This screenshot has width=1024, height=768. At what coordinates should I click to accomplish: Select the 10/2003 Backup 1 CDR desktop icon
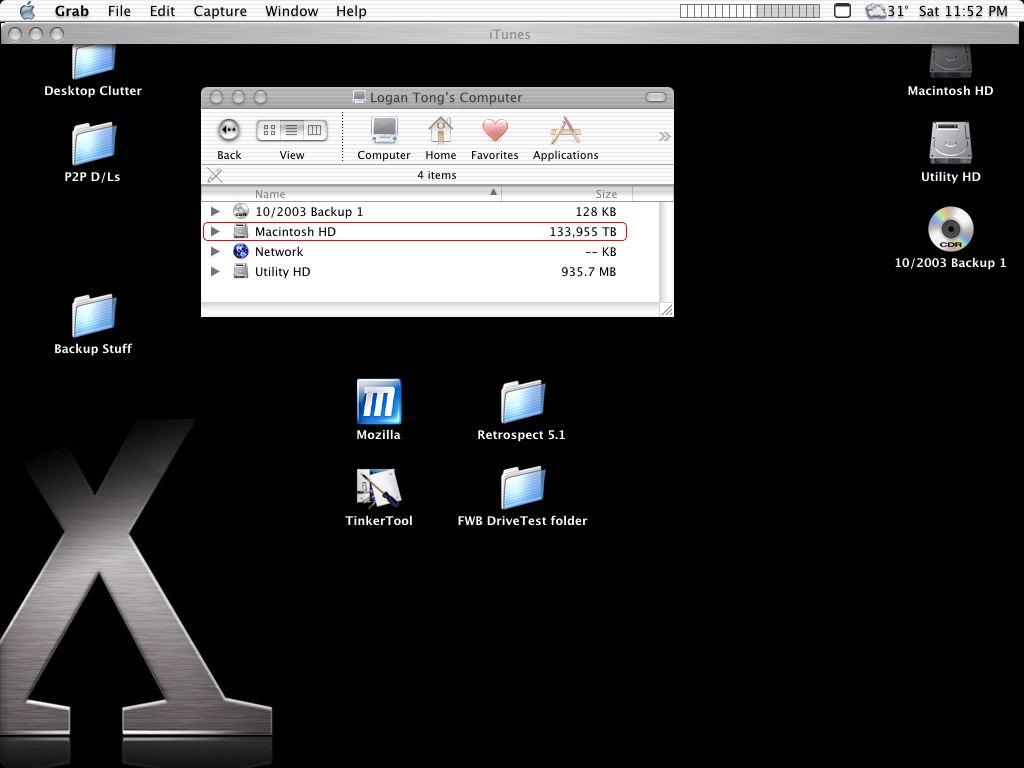pos(950,229)
